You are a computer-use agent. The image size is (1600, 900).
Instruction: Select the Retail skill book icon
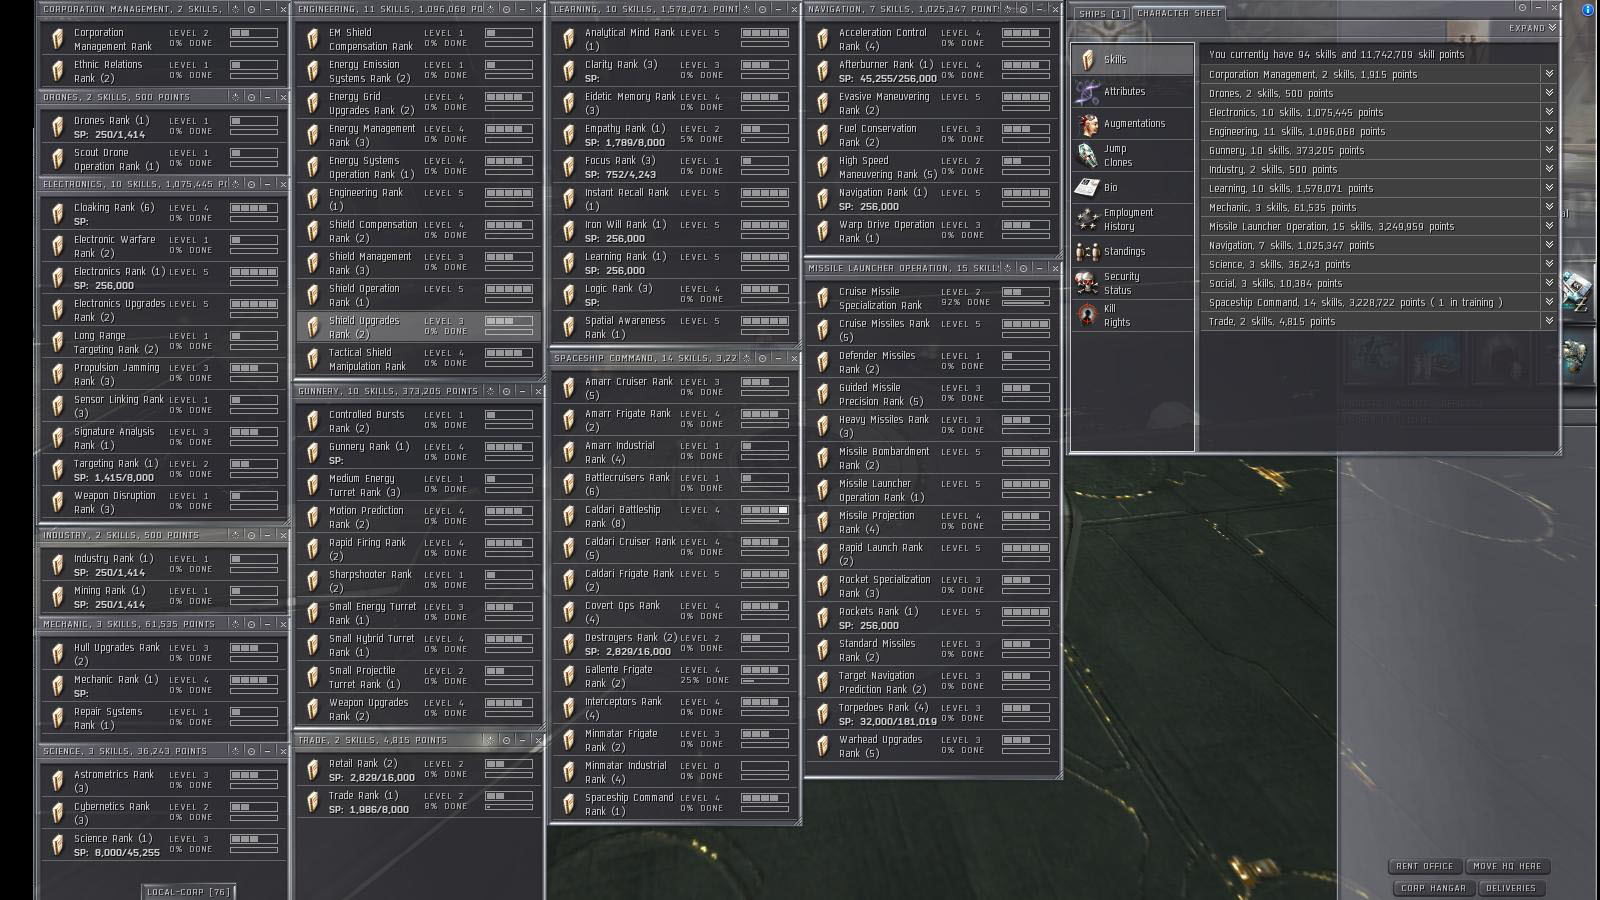[x=312, y=770]
